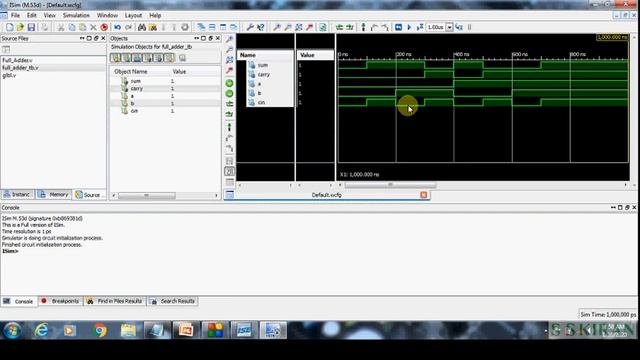Viewport: 640px width, 360px height.
Task: Open the View menu
Action: (x=49, y=16)
